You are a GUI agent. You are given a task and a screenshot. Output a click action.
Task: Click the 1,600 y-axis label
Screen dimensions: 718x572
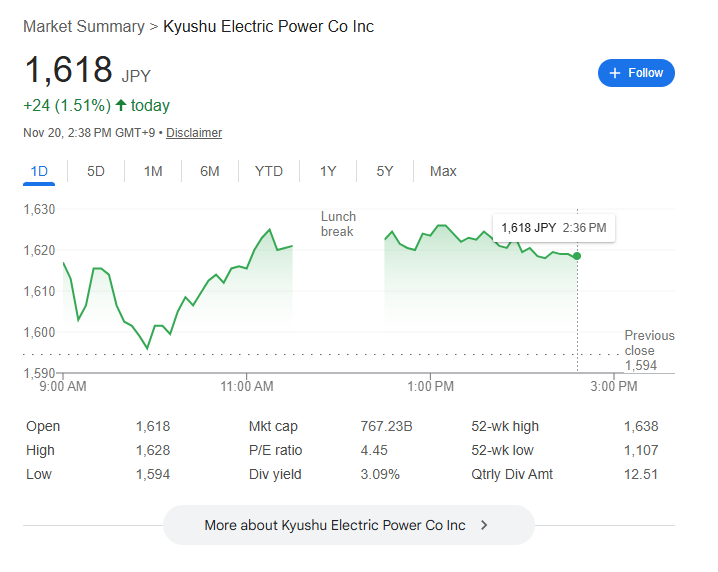point(39,332)
